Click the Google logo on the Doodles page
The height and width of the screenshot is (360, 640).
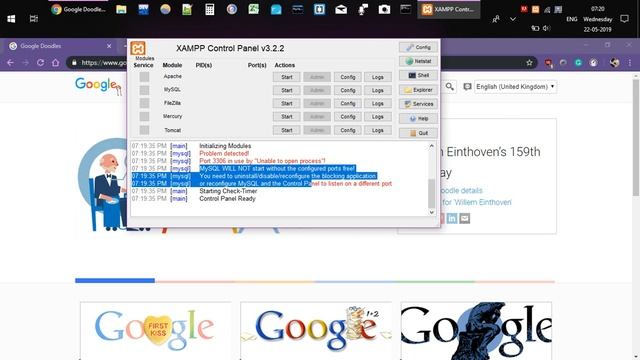pos(98,85)
